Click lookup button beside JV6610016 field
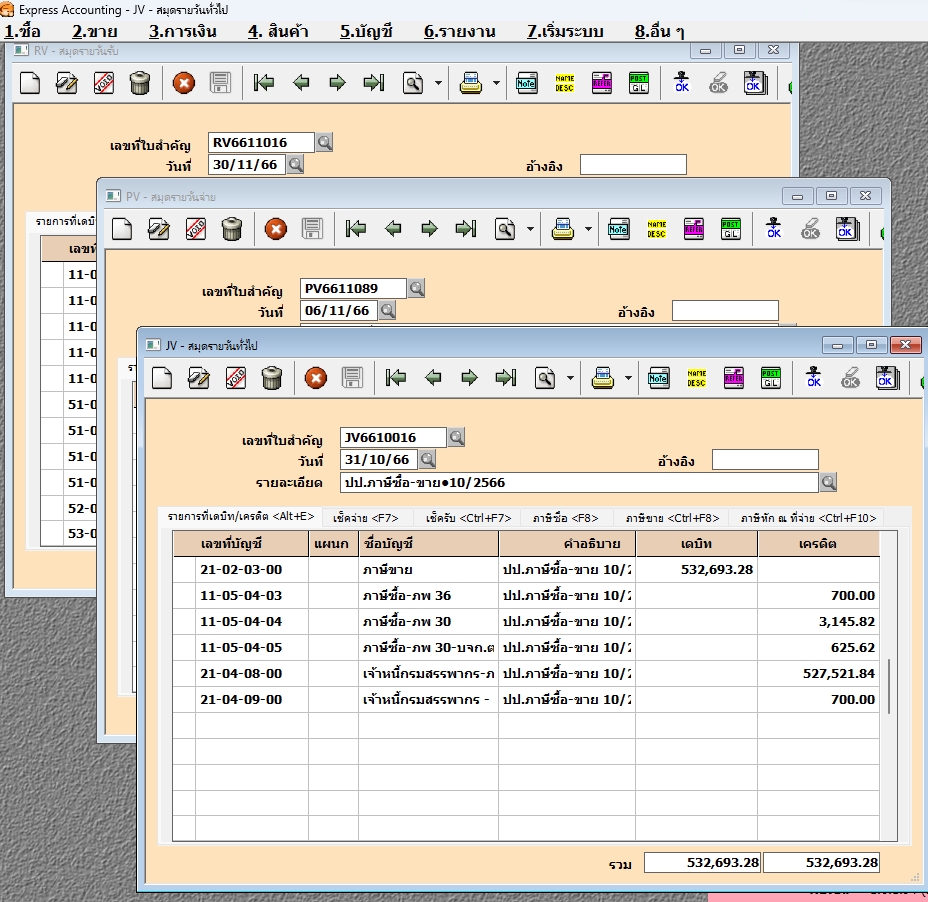This screenshot has width=928, height=902. (456, 437)
